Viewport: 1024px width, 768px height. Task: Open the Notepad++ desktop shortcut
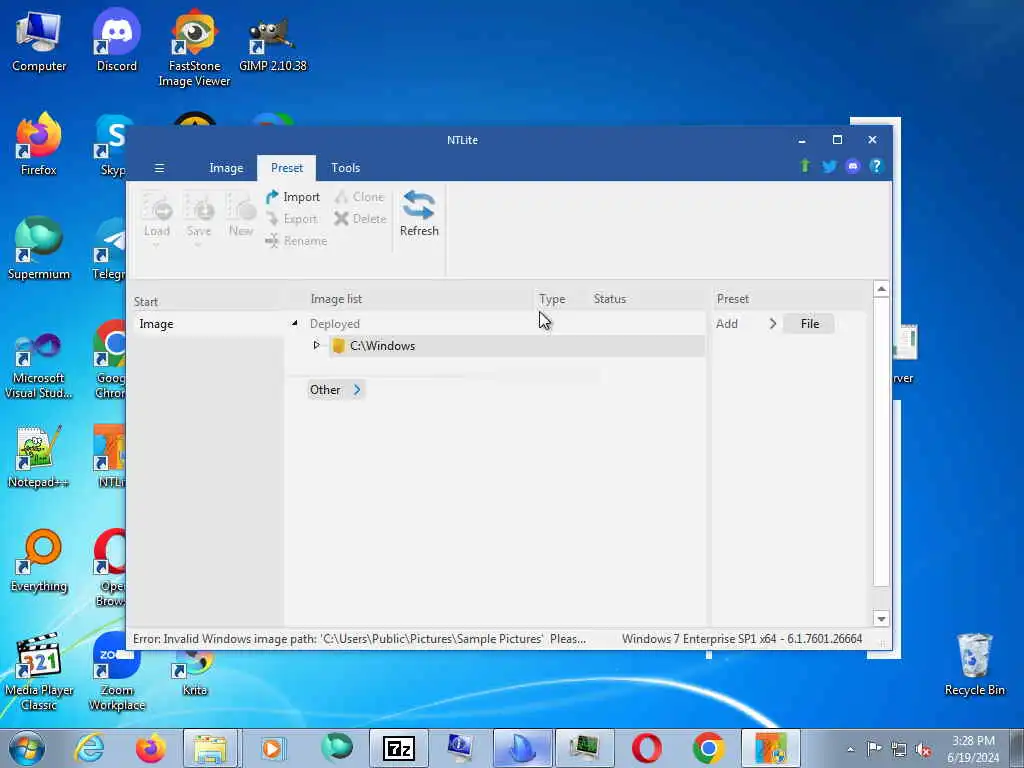[39, 457]
